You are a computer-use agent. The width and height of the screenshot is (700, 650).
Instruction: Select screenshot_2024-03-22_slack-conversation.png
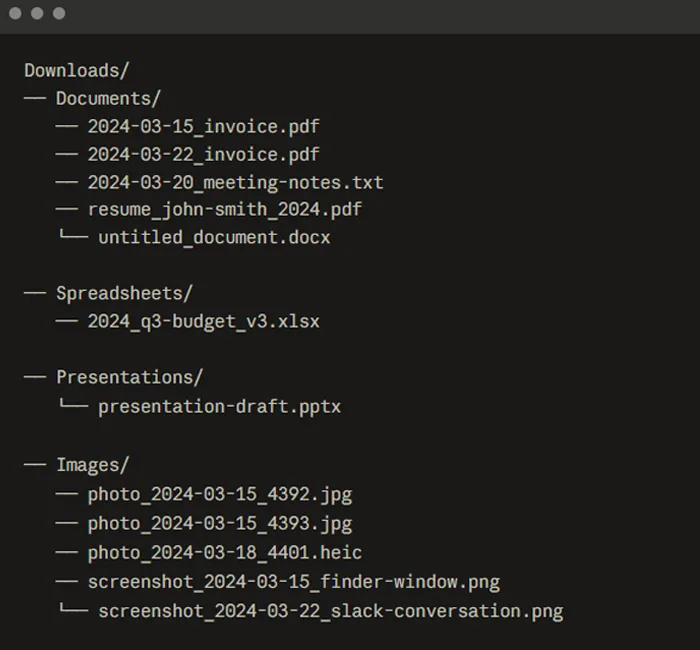(331, 611)
